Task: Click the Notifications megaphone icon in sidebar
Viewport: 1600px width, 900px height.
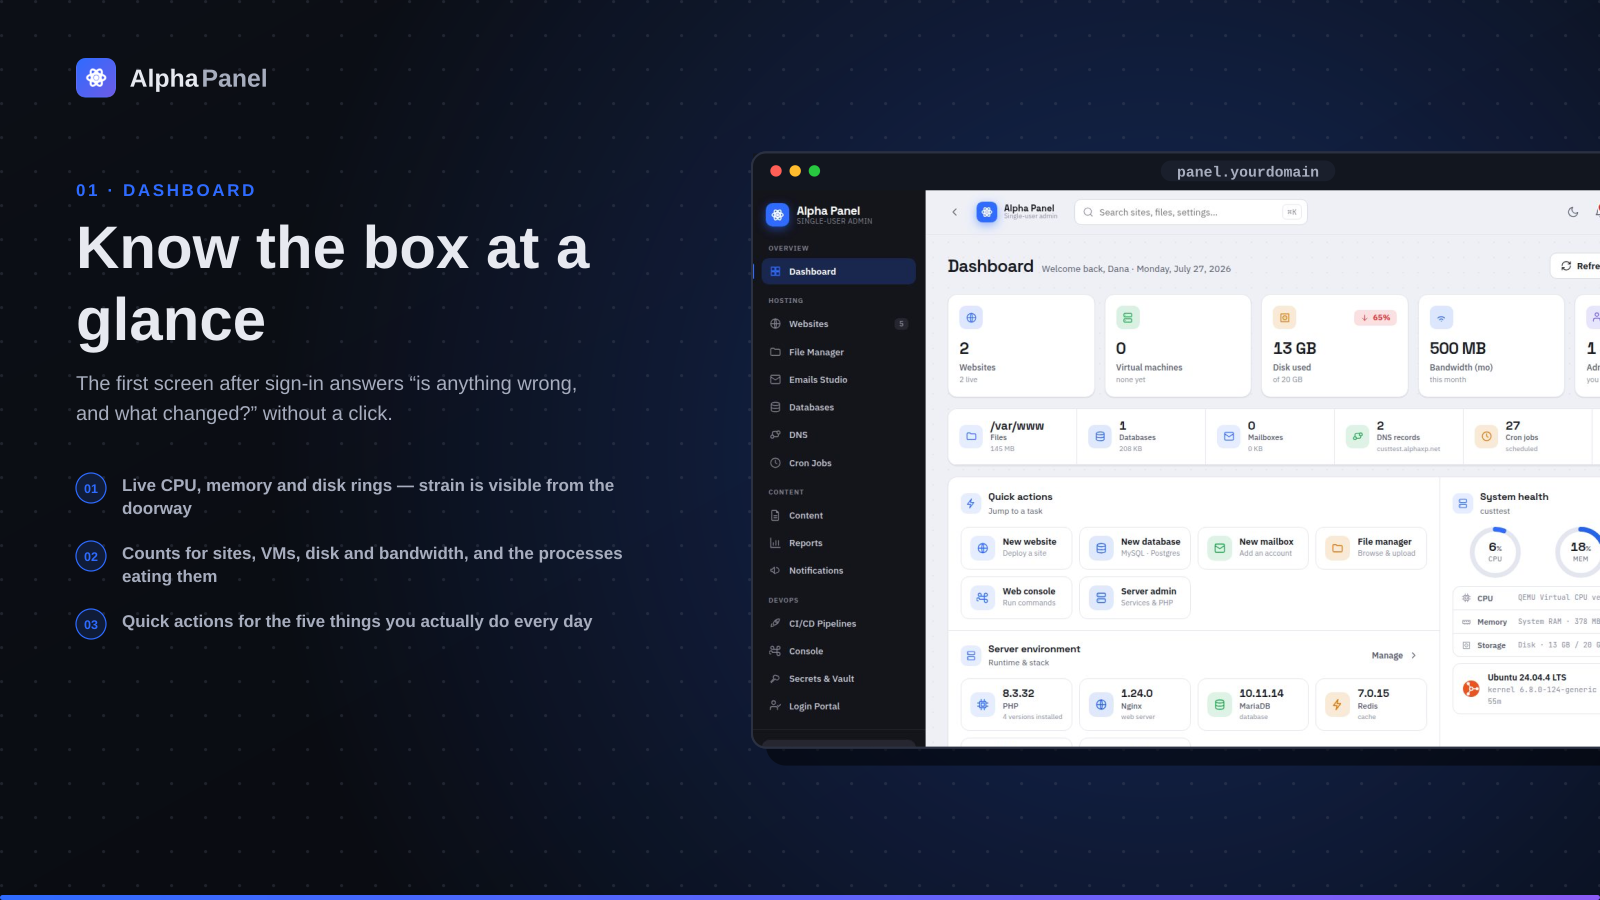Action: pyautogui.click(x=775, y=571)
